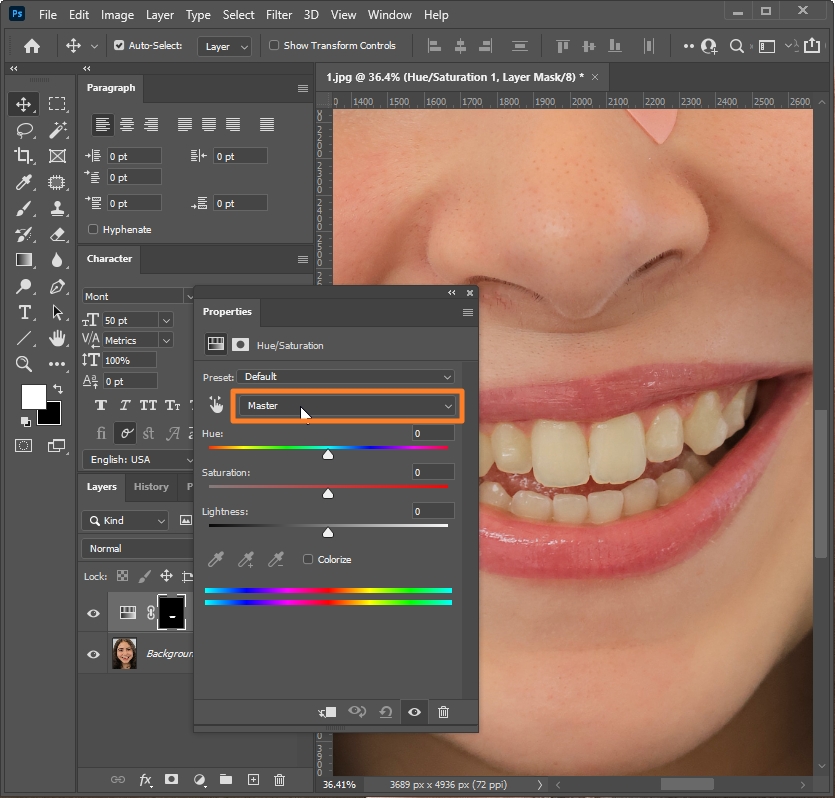This screenshot has height=798, width=835.
Task: Click the faux bold T button
Action: point(101,406)
